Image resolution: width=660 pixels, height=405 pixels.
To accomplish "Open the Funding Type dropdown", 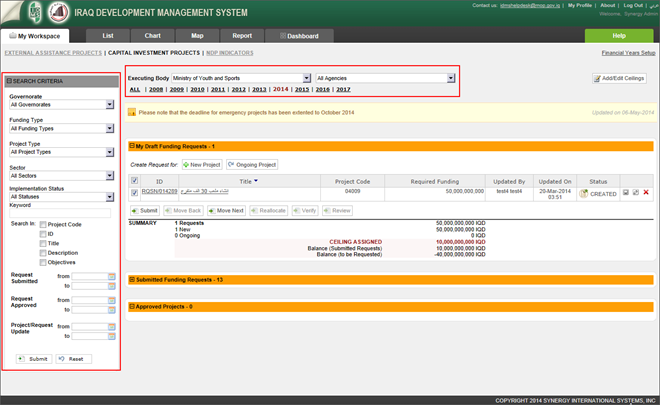I will tap(62, 128).
